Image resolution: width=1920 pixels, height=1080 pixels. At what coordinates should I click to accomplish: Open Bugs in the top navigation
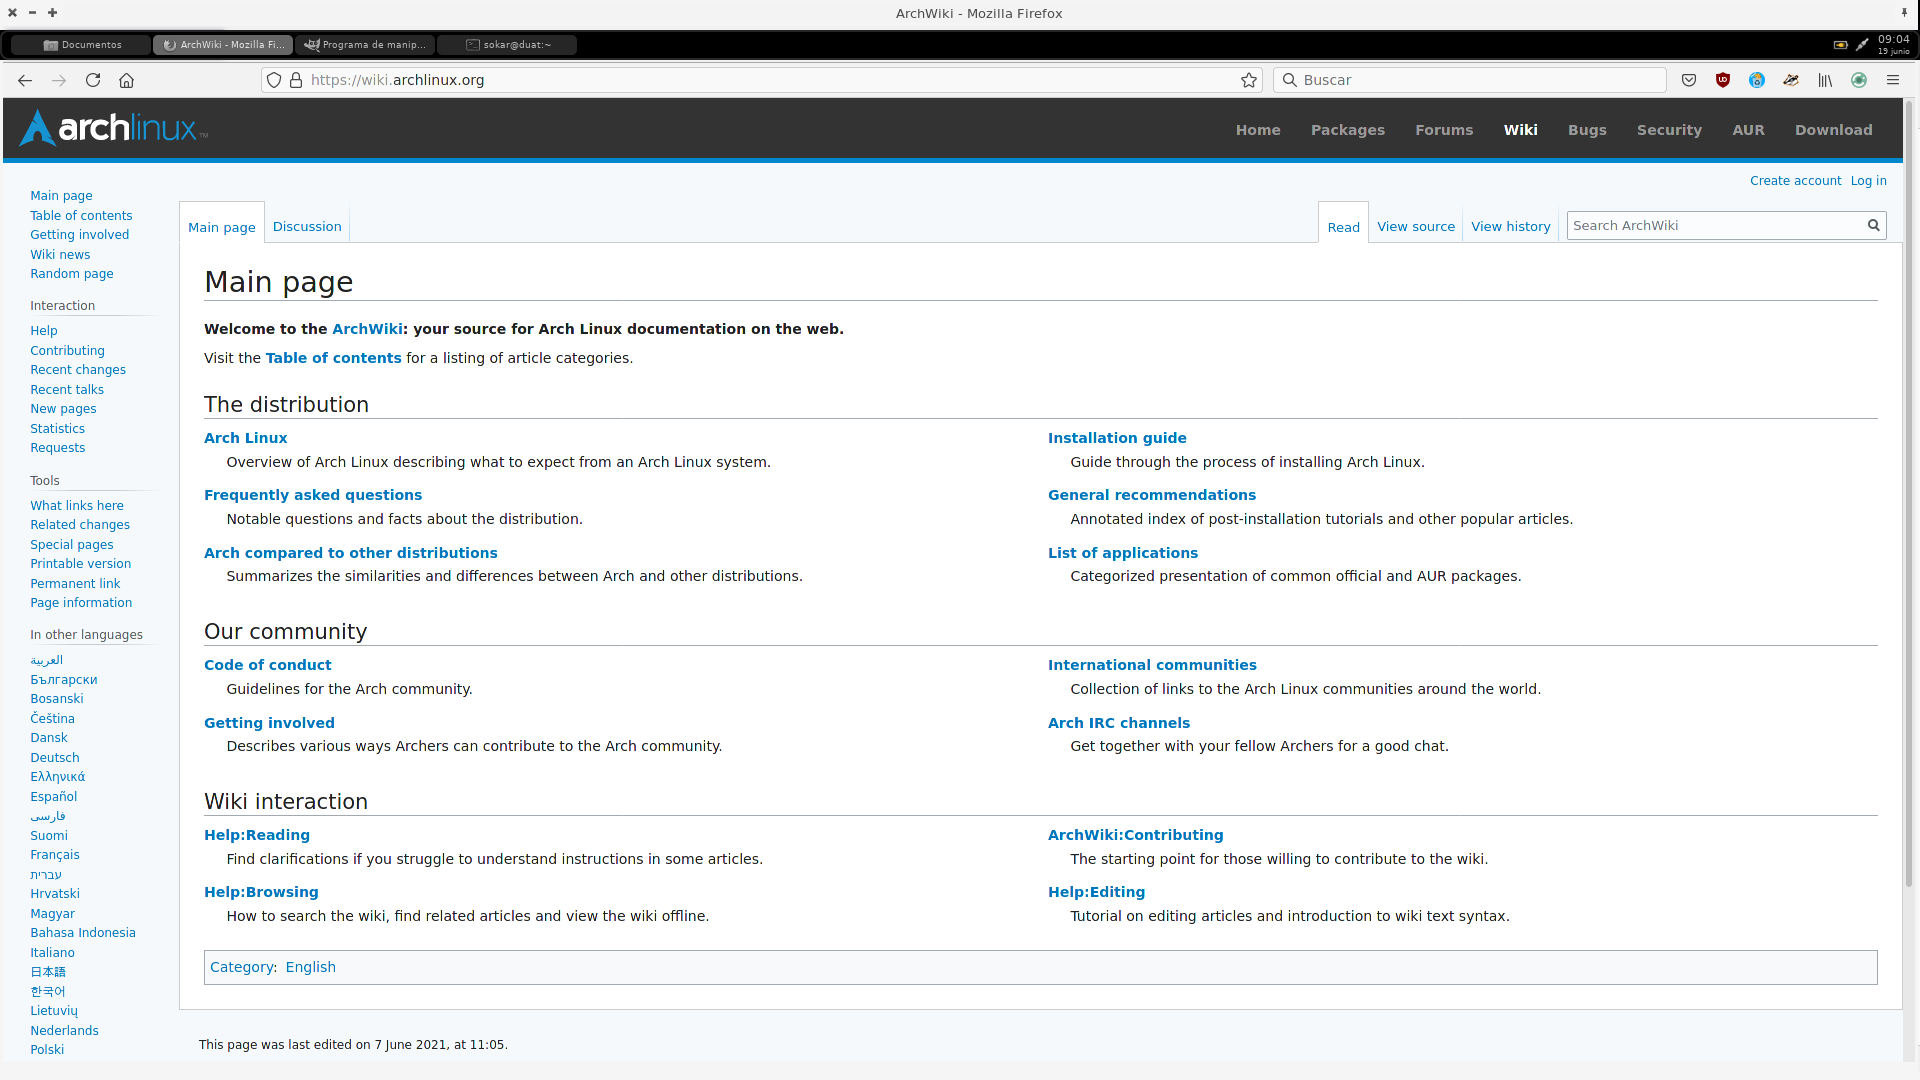(1587, 130)
